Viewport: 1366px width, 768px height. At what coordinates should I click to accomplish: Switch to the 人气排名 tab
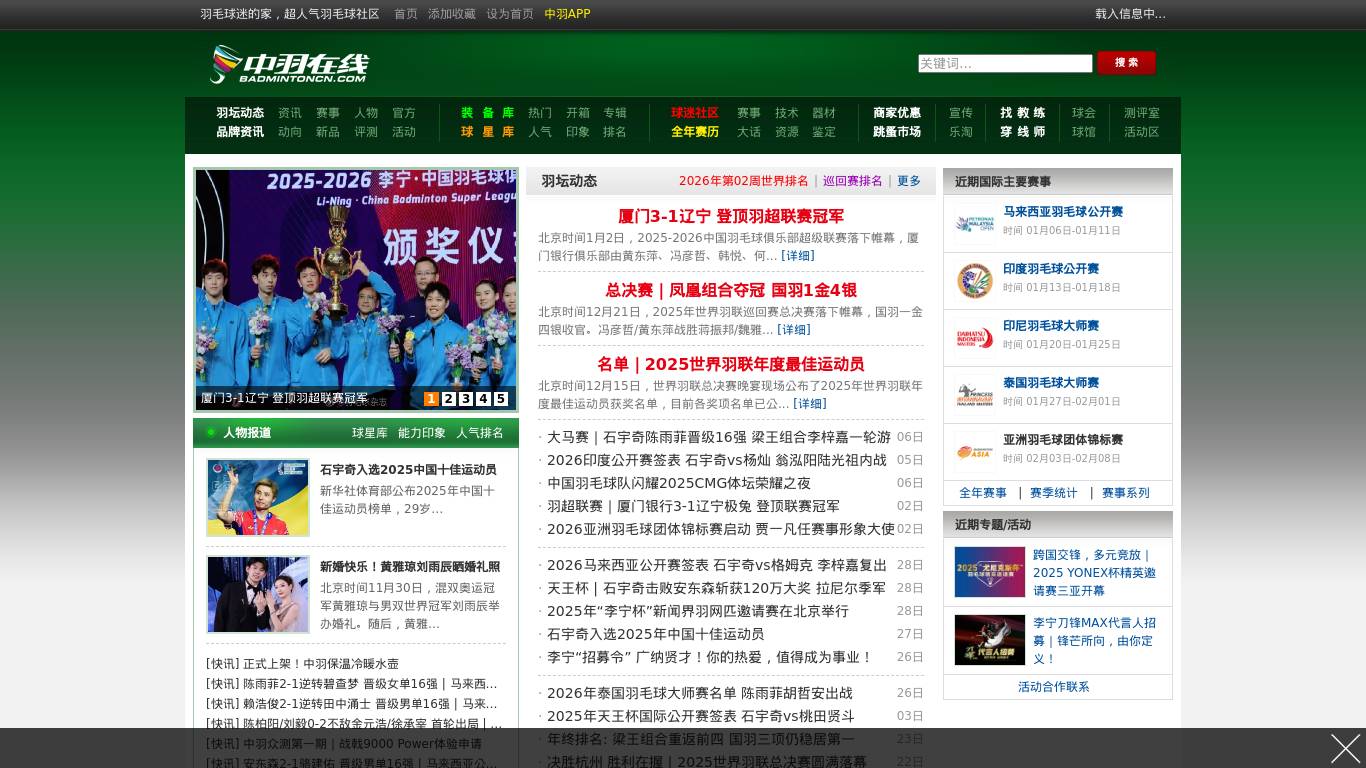click(x=479, y=433)
